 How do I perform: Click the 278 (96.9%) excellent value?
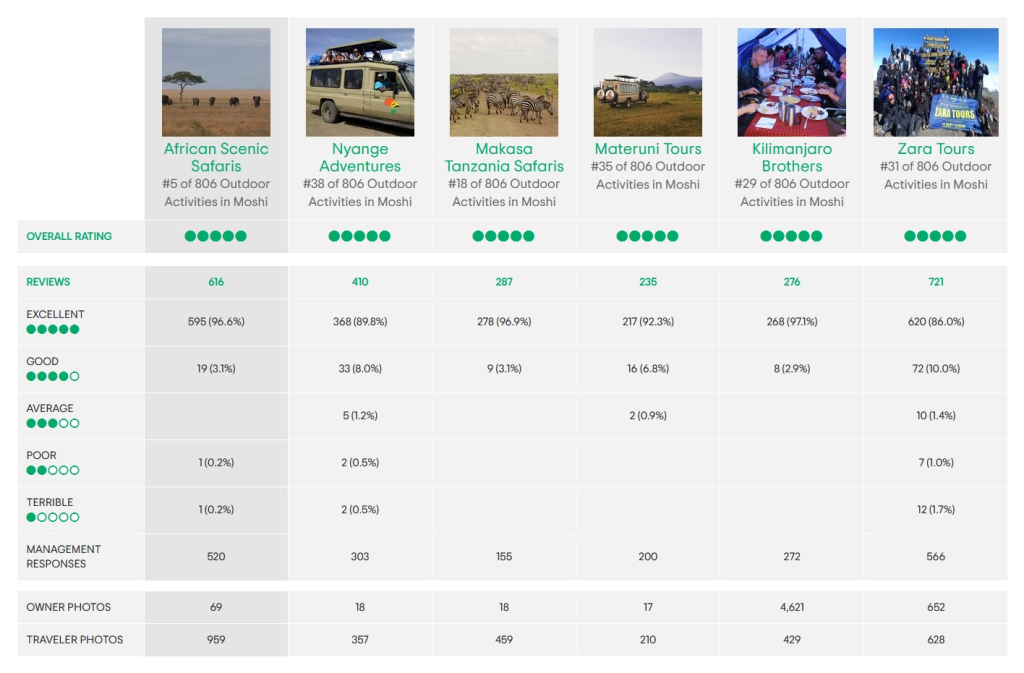pyautogui.click(x=504, y=322)
